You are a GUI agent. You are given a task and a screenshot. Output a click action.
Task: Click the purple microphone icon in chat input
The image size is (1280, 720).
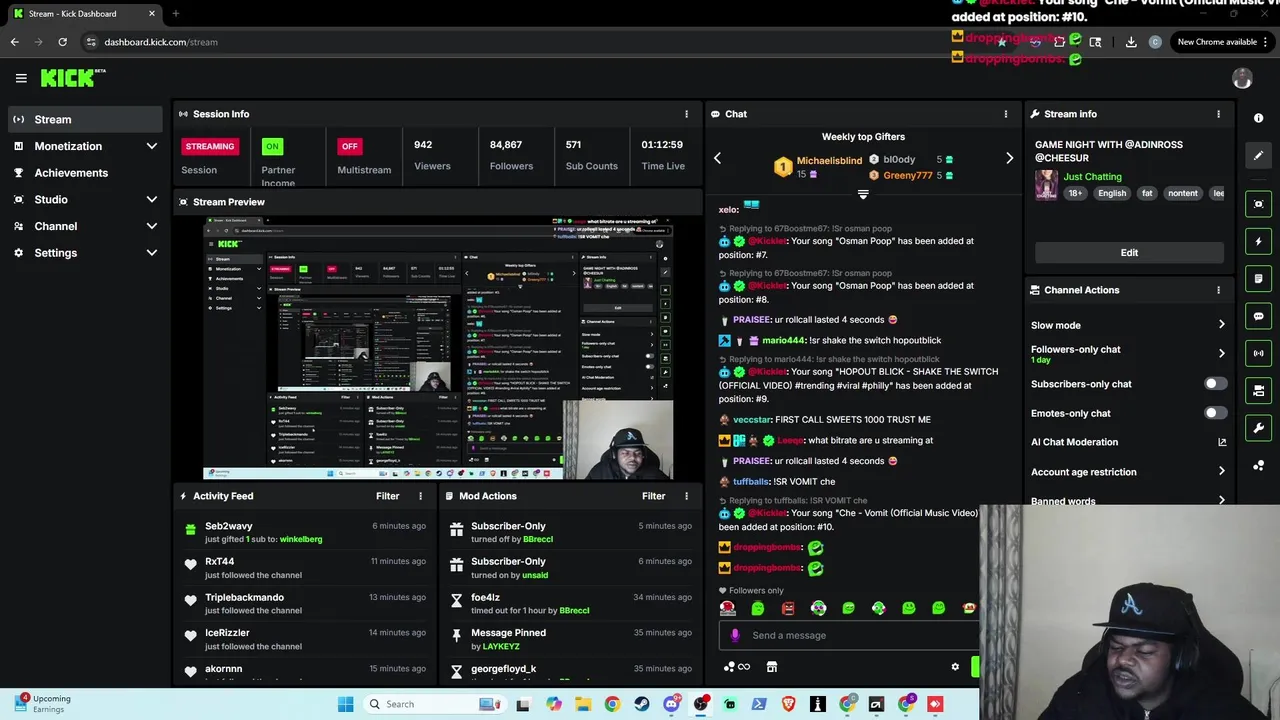pyautogui.click(x=735, y=635)
